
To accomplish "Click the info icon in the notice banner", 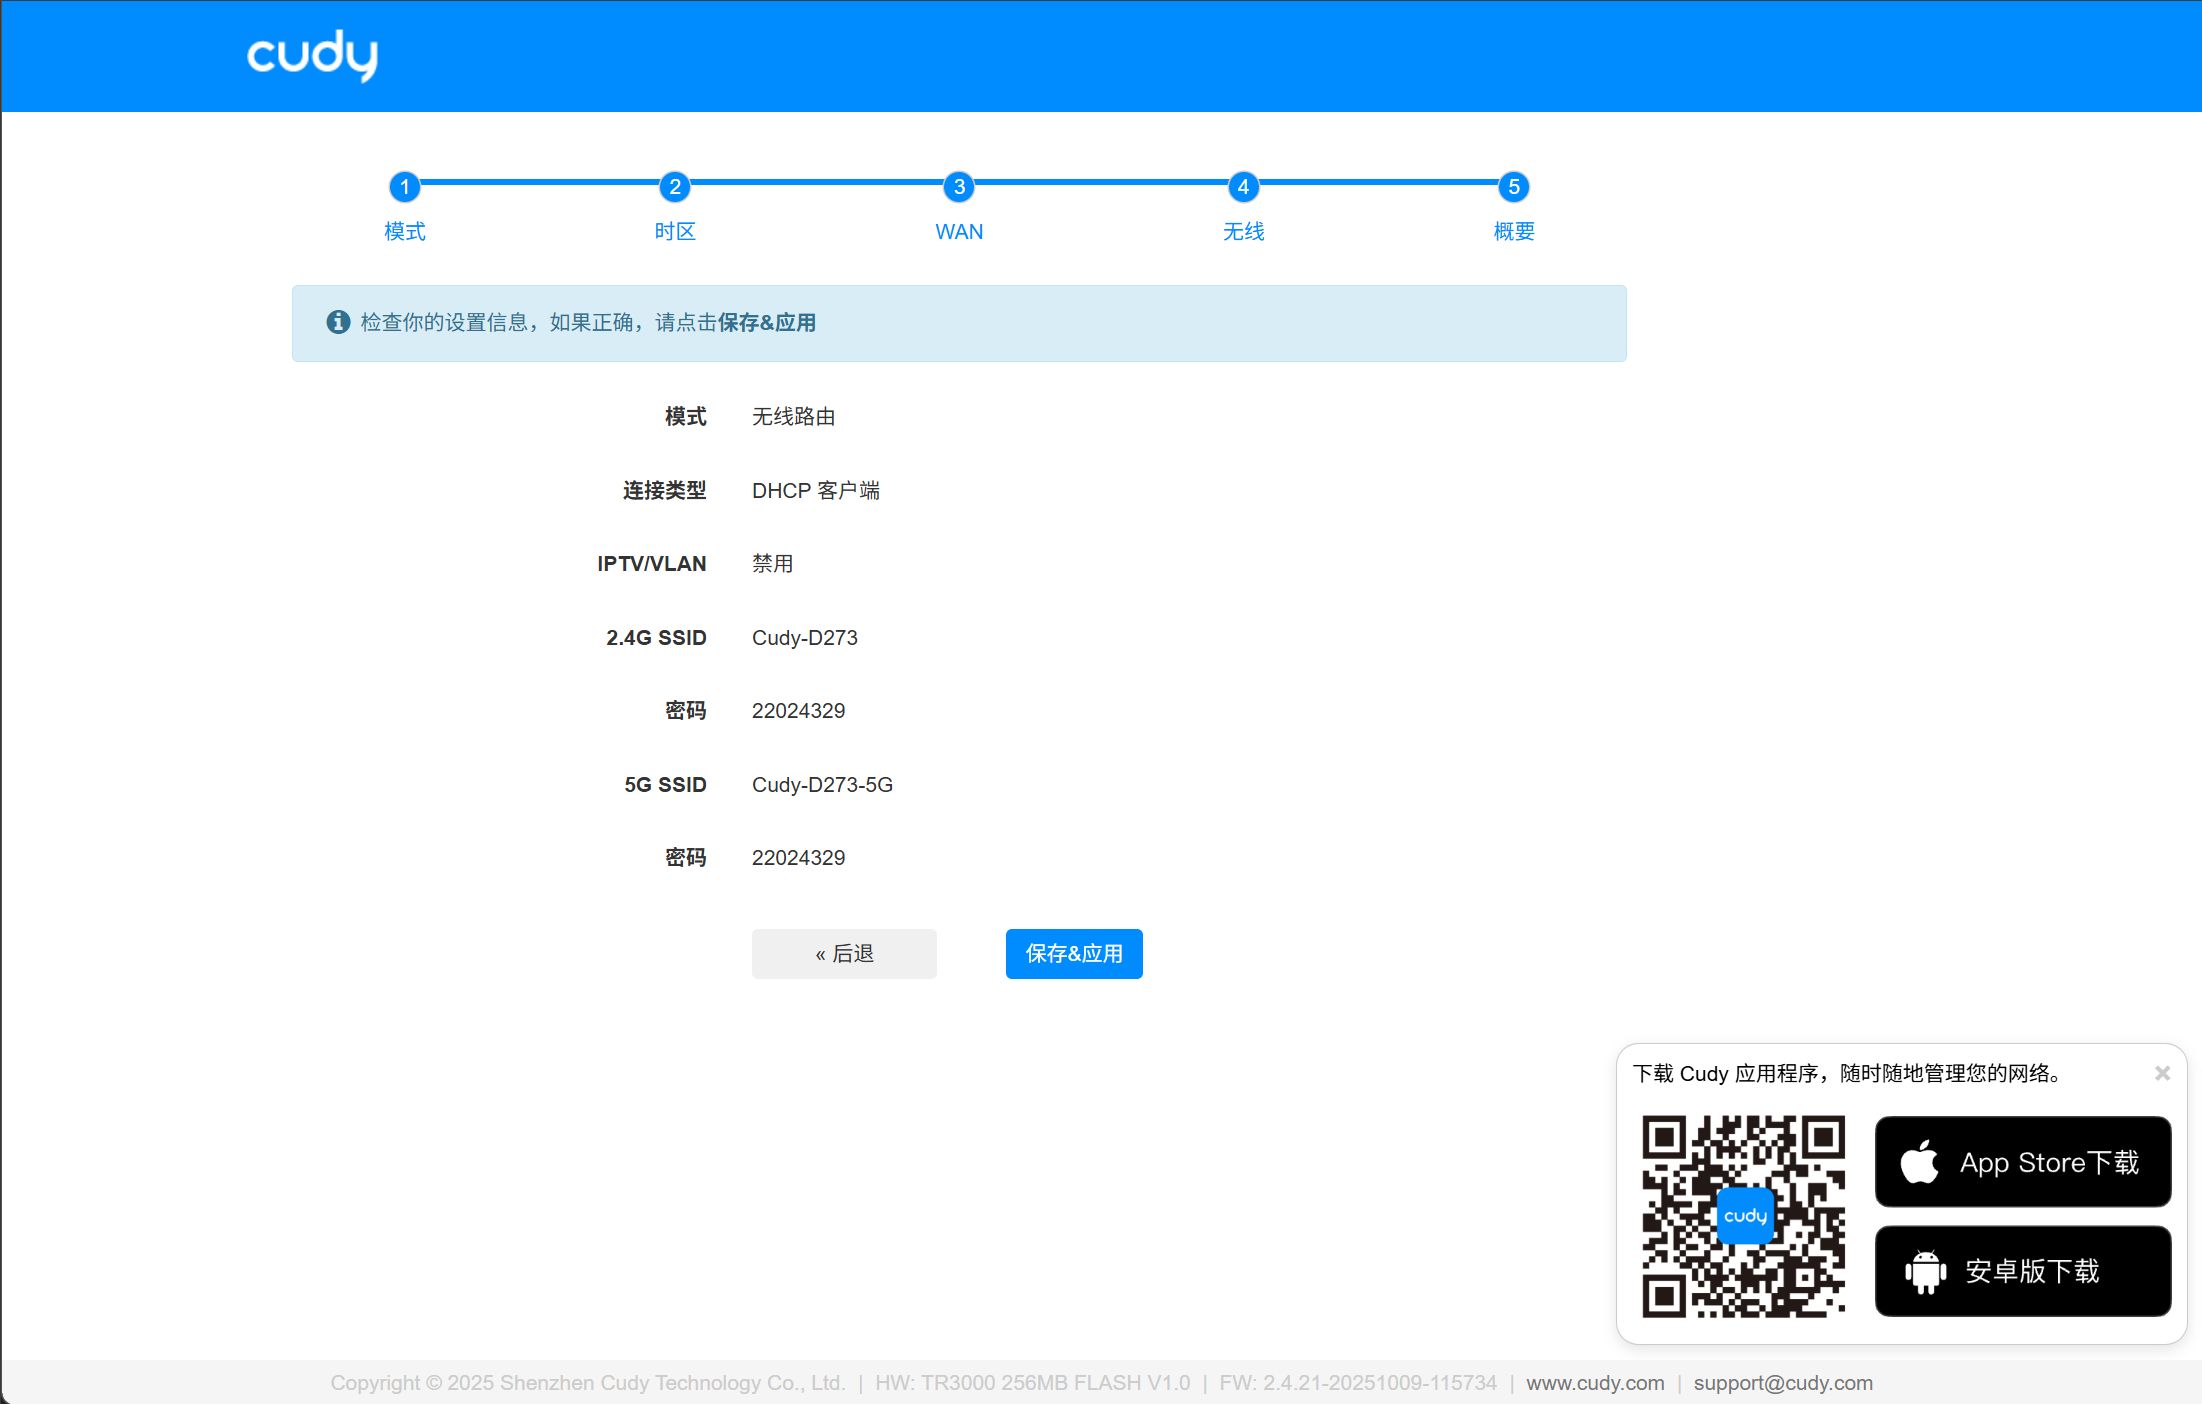I will pos(338,322).
